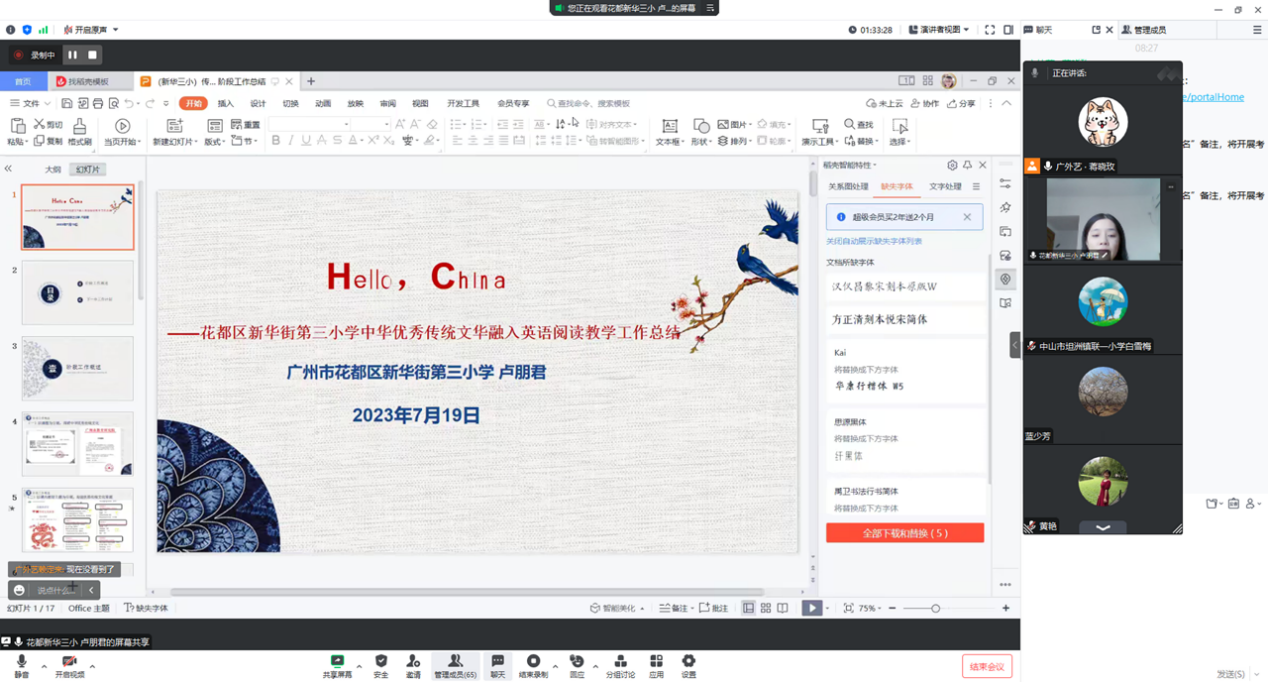Screen dimensions: 1268x682
Task: Click the 分组讨论 breakout rooms icon
Action: pos(620,665)
